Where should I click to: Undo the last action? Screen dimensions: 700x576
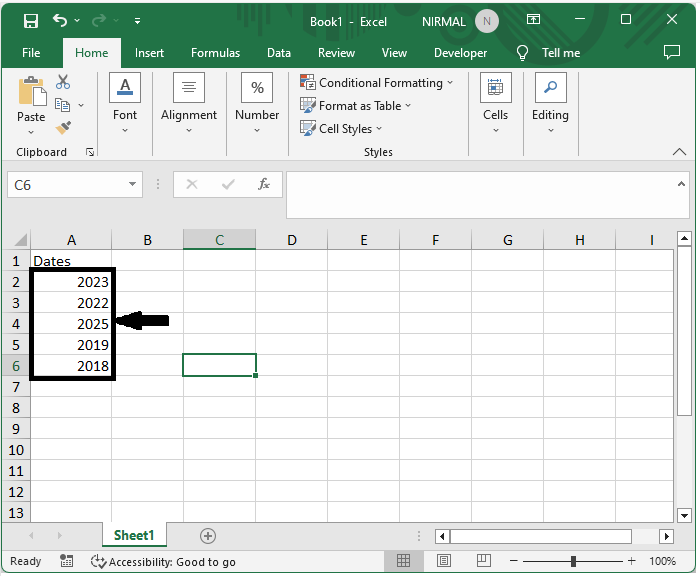coord(60,21)
